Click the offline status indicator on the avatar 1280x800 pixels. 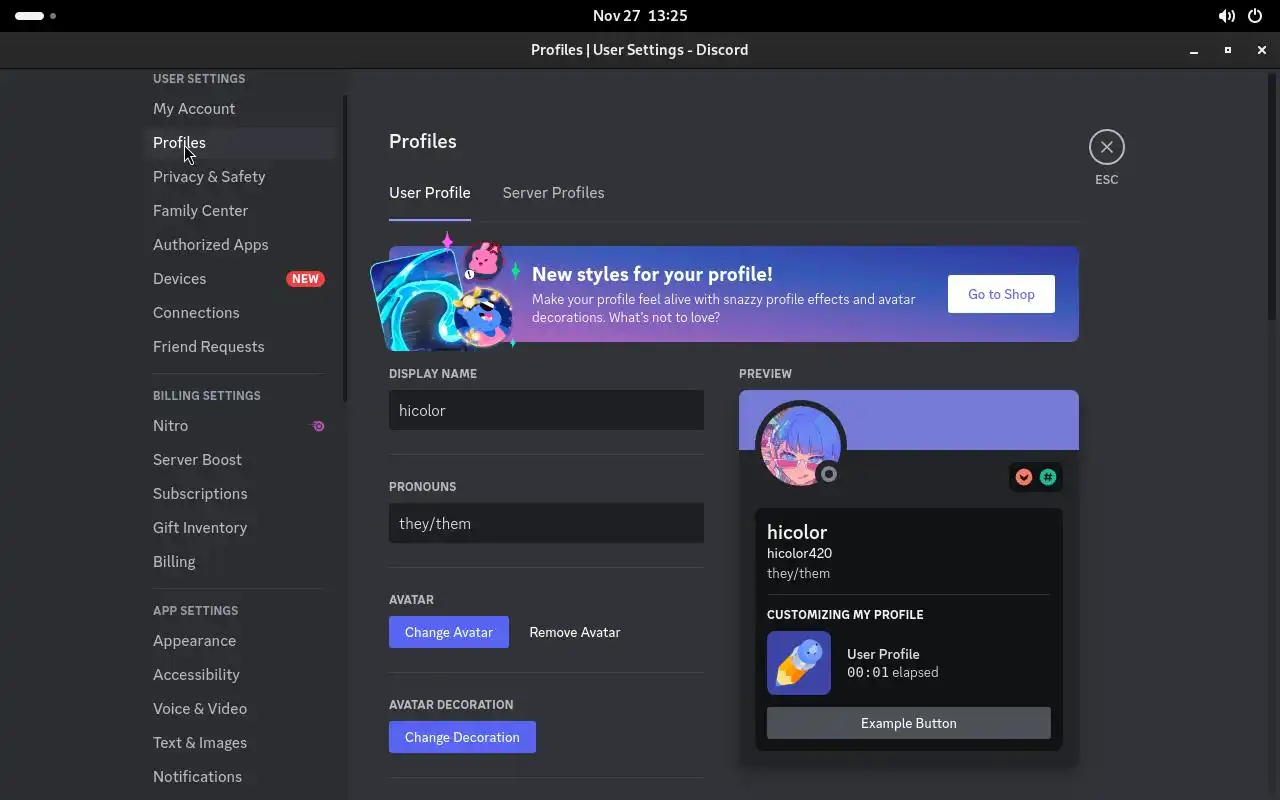(x=828, y=474)
